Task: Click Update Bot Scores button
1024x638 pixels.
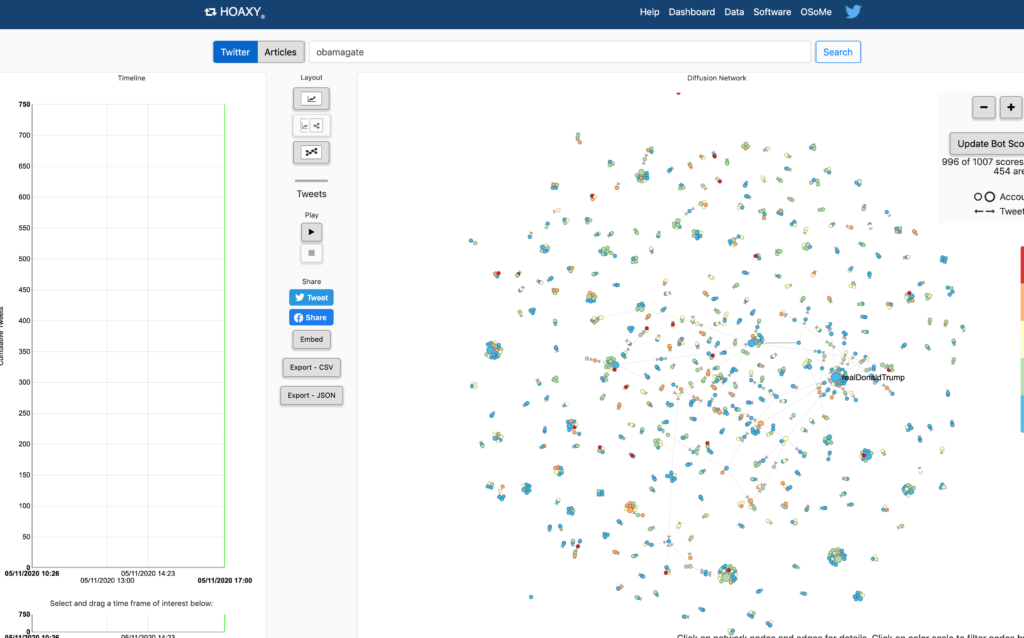Action: pos(987,144)
